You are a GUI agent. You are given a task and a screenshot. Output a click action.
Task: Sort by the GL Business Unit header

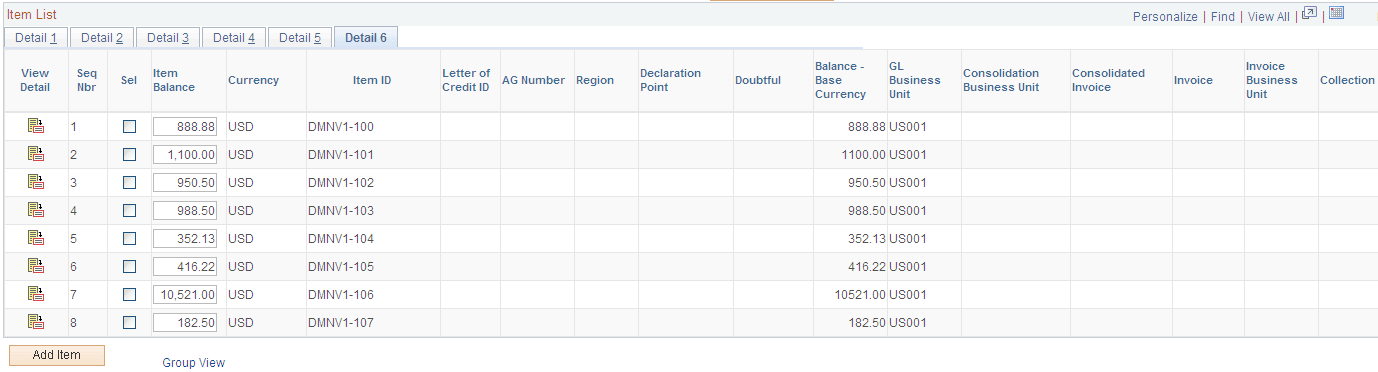pyautogui.click(x=915, y=80)
